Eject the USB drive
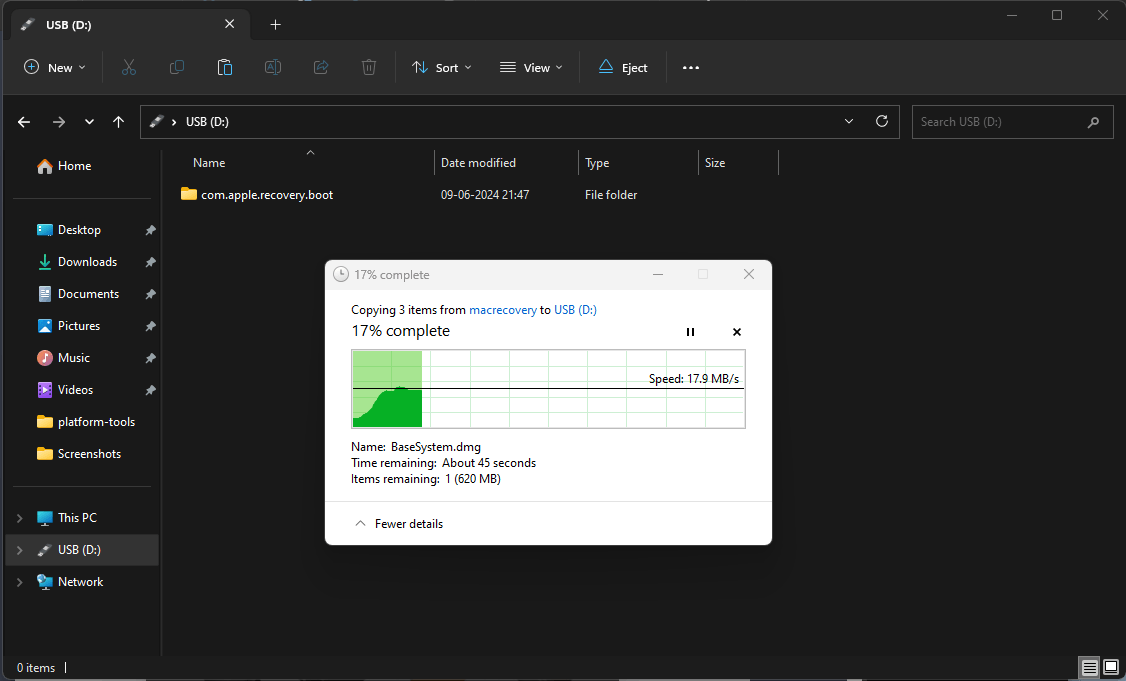Viewport: 1126px width, 681px height. 623,68
